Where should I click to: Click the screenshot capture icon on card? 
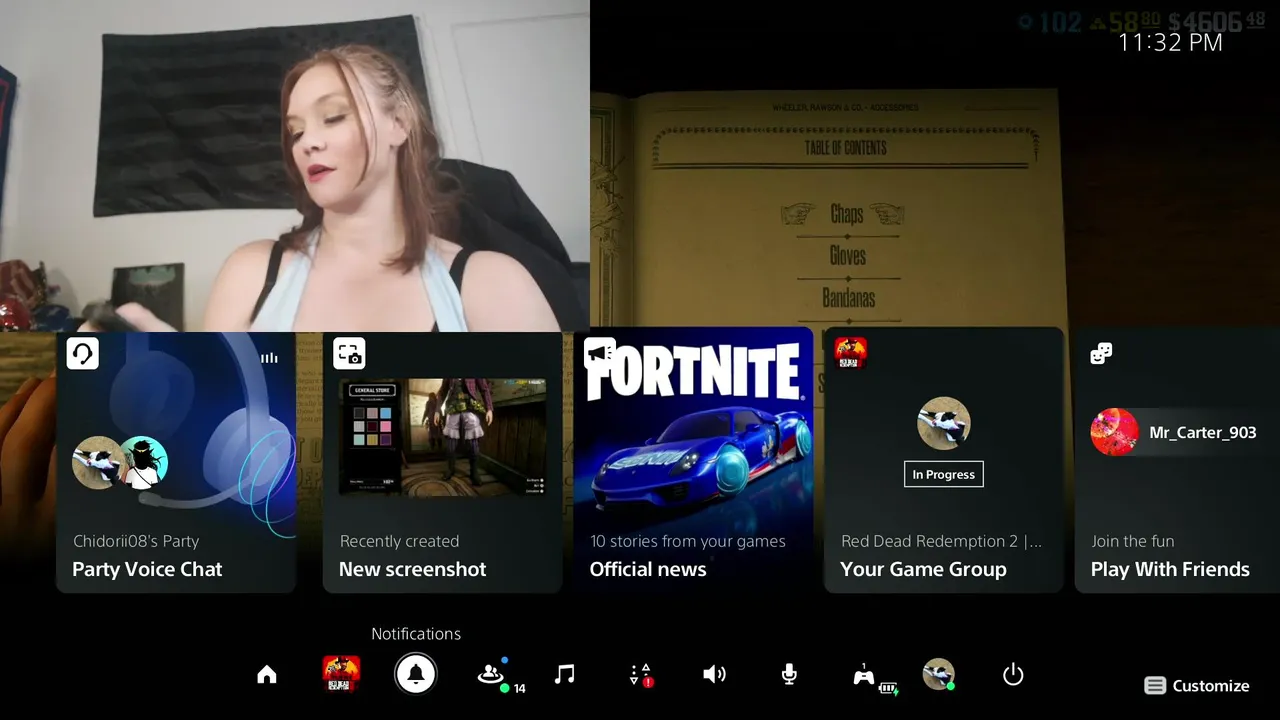[x=349, y=353]
